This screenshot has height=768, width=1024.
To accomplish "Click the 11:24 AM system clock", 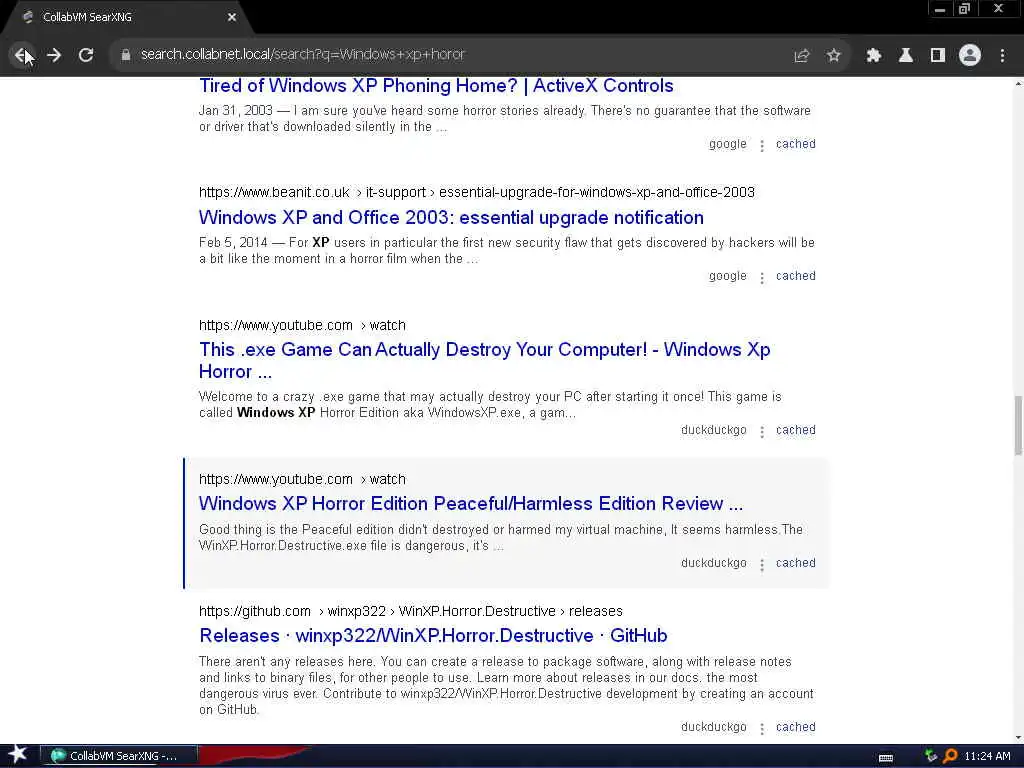I will 987,756.
